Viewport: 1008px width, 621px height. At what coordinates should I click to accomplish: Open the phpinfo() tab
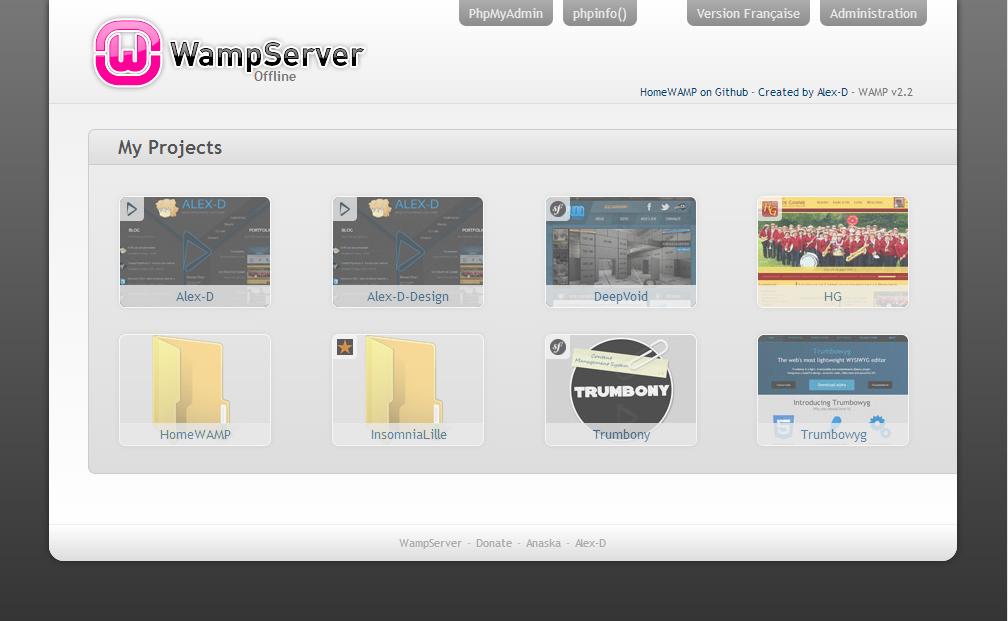[599, 14]
